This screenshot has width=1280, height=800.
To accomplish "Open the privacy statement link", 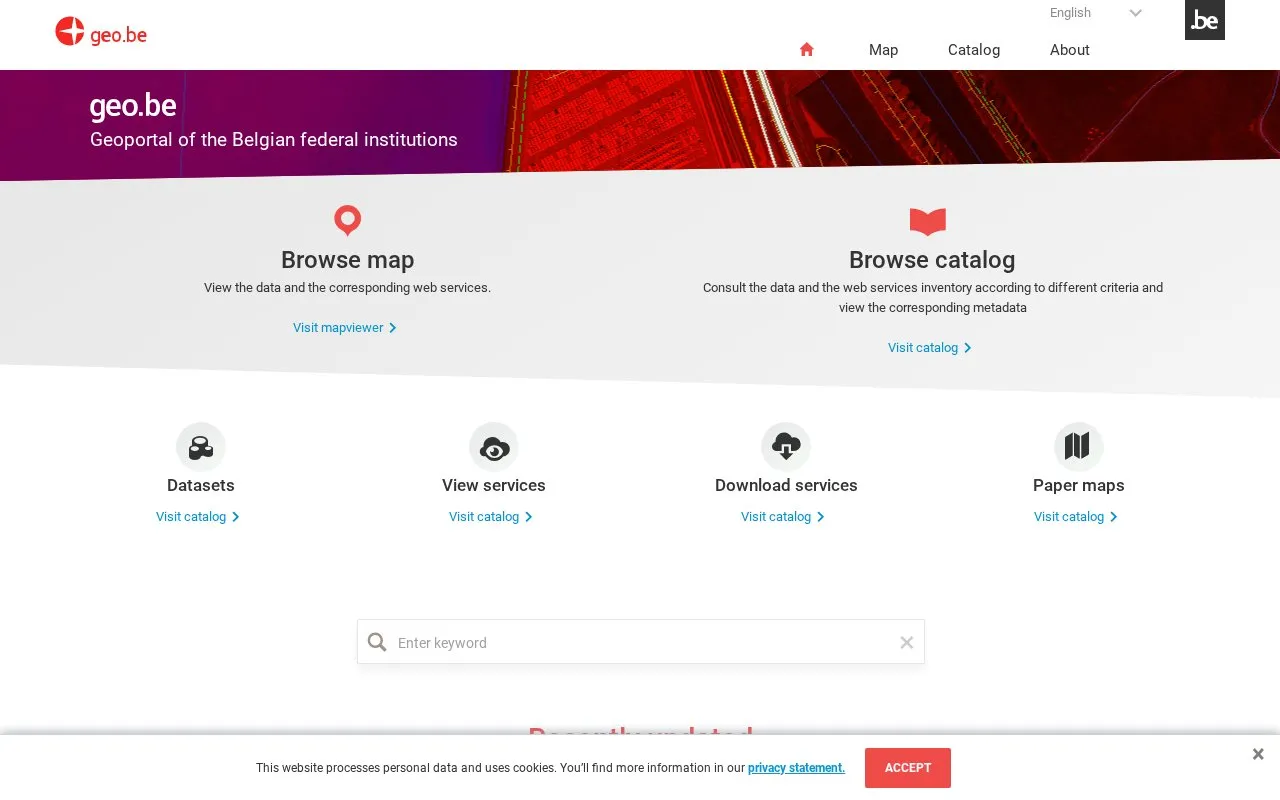I will [796, 768].
